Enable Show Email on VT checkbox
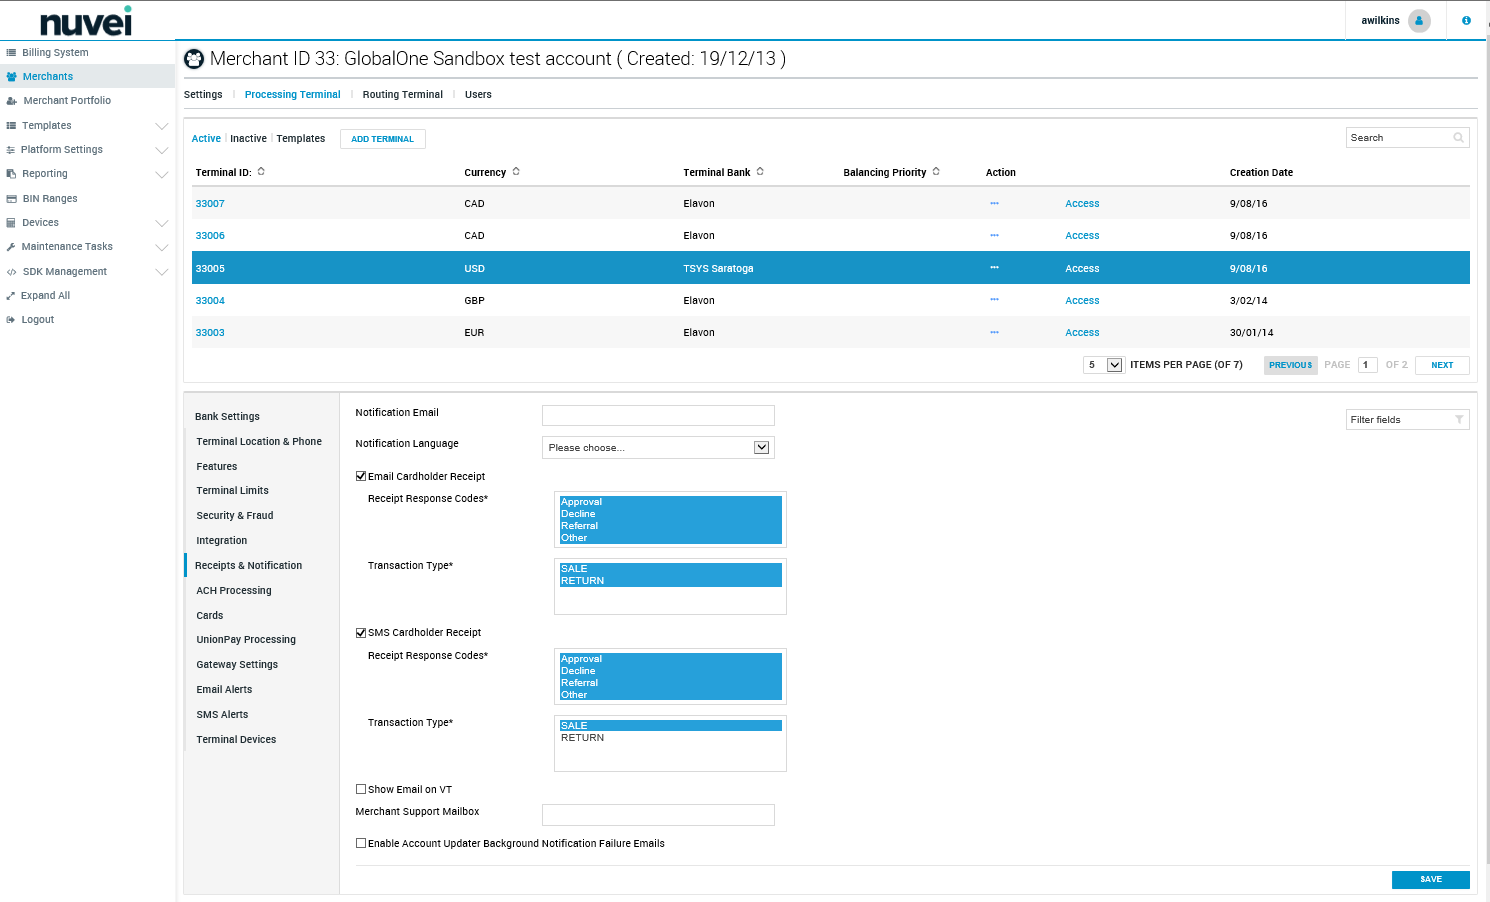This screenshot has width=1490, height=902. [361, 790]
